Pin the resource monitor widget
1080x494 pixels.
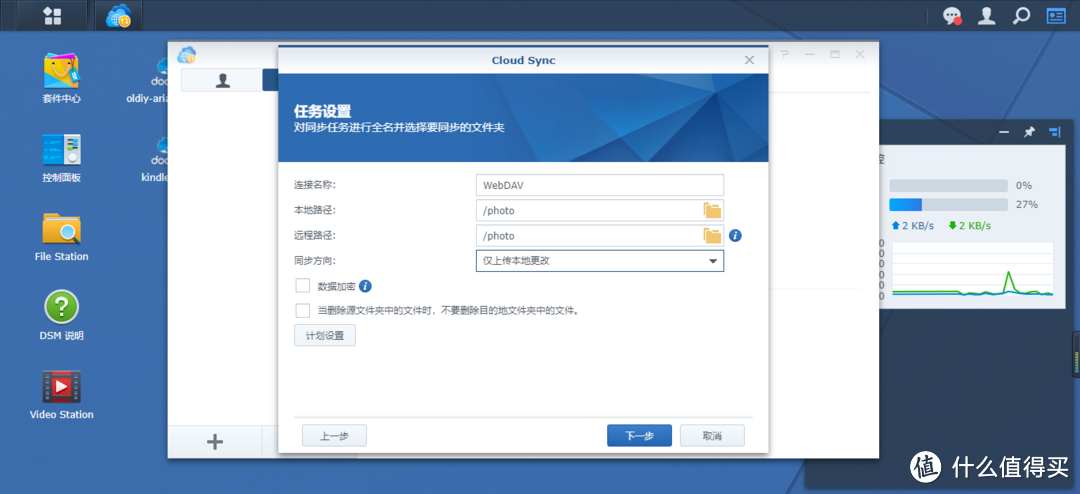click(1029, 132)
